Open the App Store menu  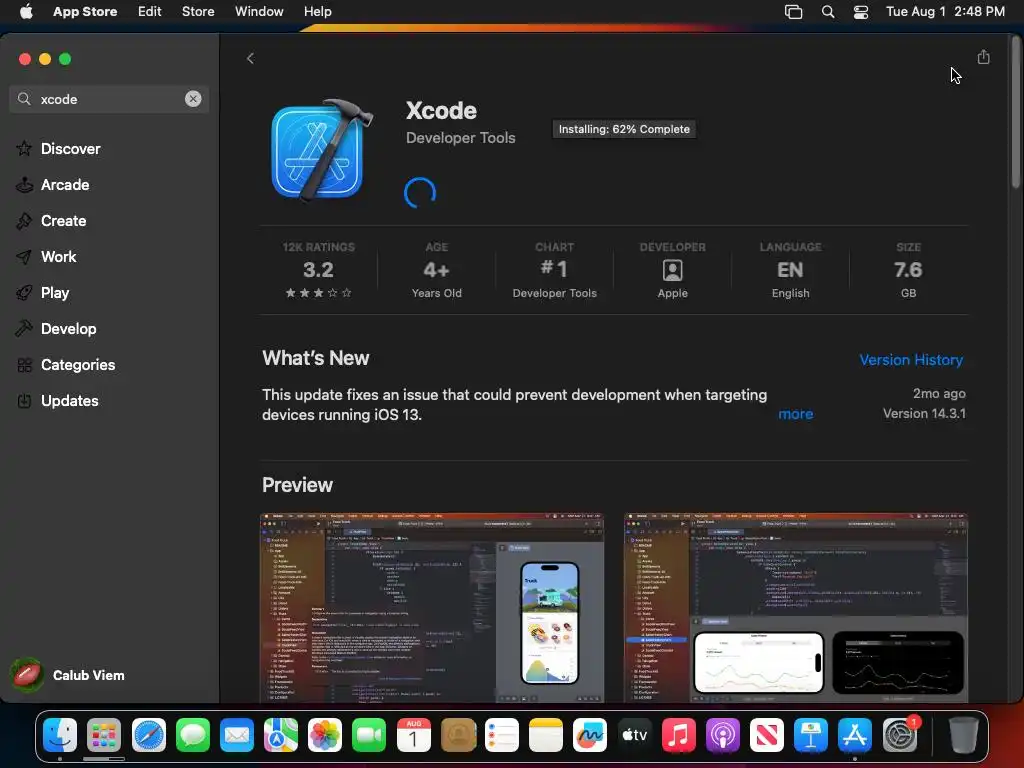pos(85,12)
